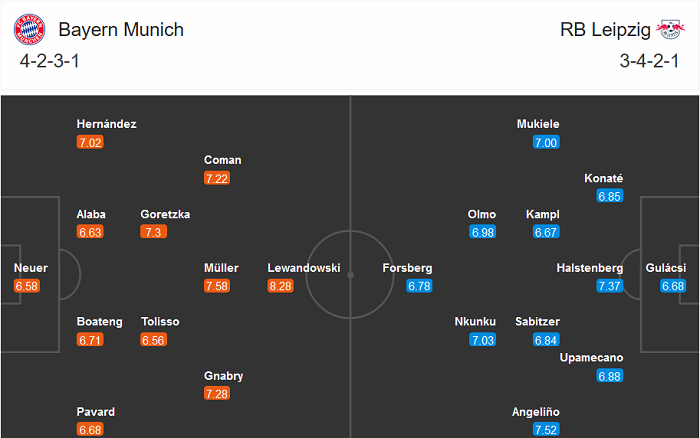The height and width of the screenshot is (438, 700).
Task: Open Halstenberg's 7.37 rating badge
Action: pyautogui.click(x=610, y=286)
